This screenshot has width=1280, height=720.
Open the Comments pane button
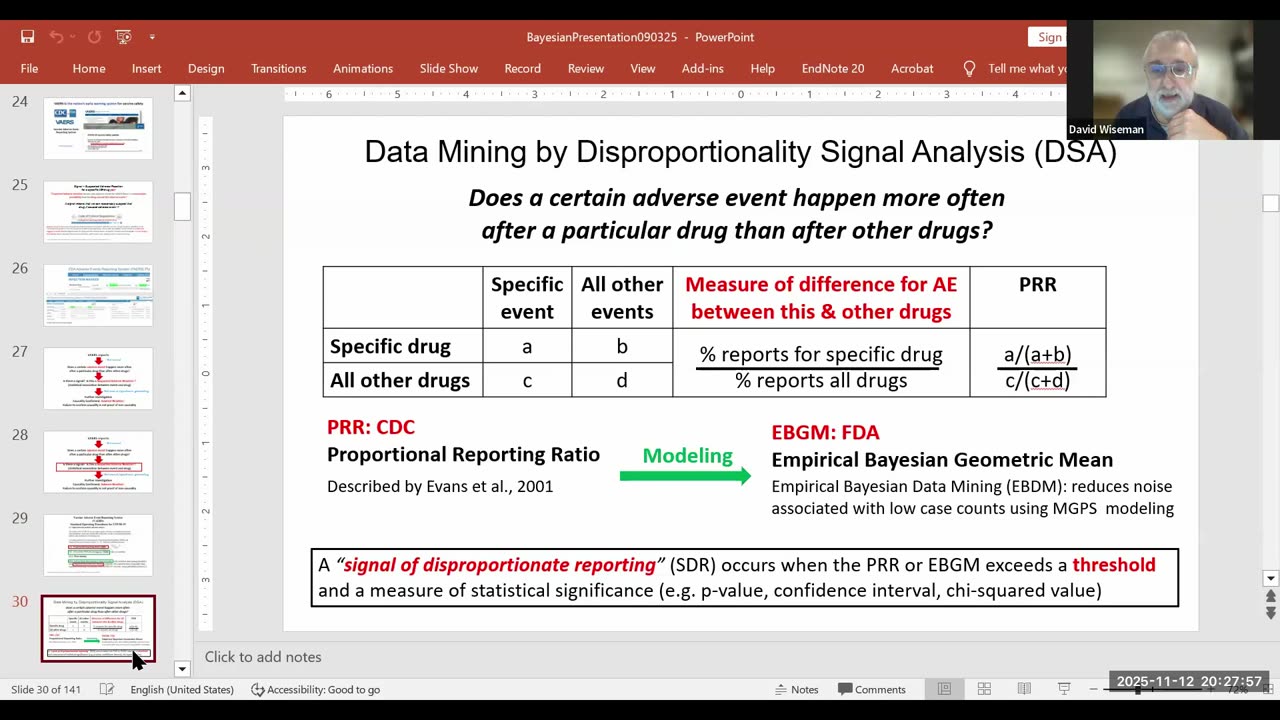pos(872,689)
